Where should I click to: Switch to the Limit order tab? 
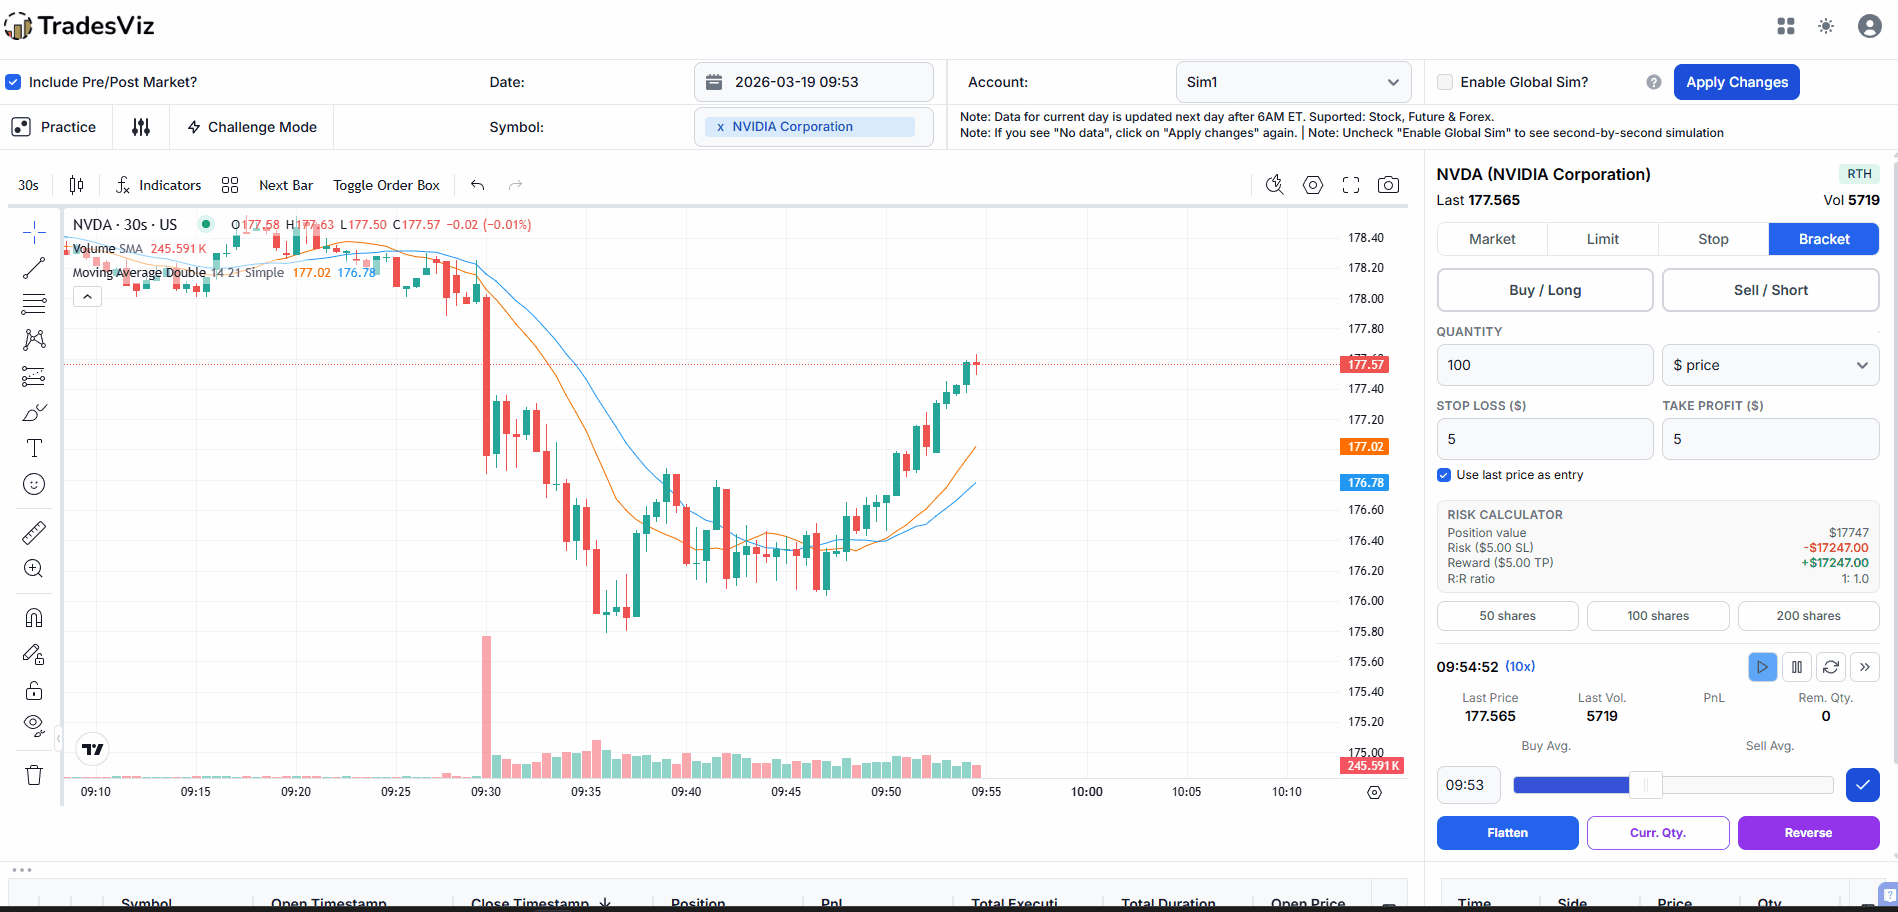[x=1602, y=239]
